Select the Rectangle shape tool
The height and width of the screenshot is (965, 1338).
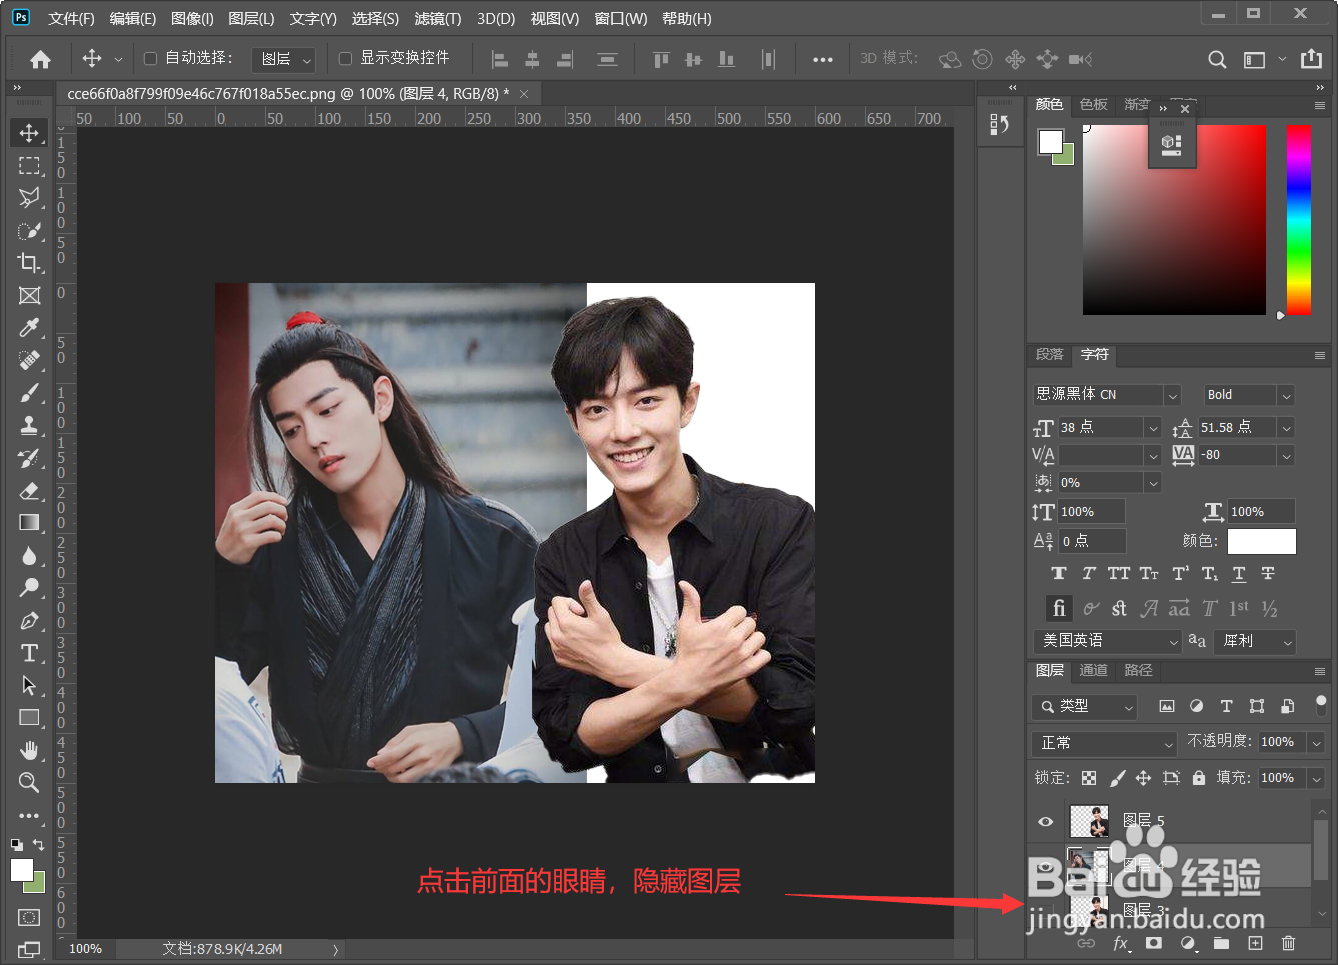[29, 717]
